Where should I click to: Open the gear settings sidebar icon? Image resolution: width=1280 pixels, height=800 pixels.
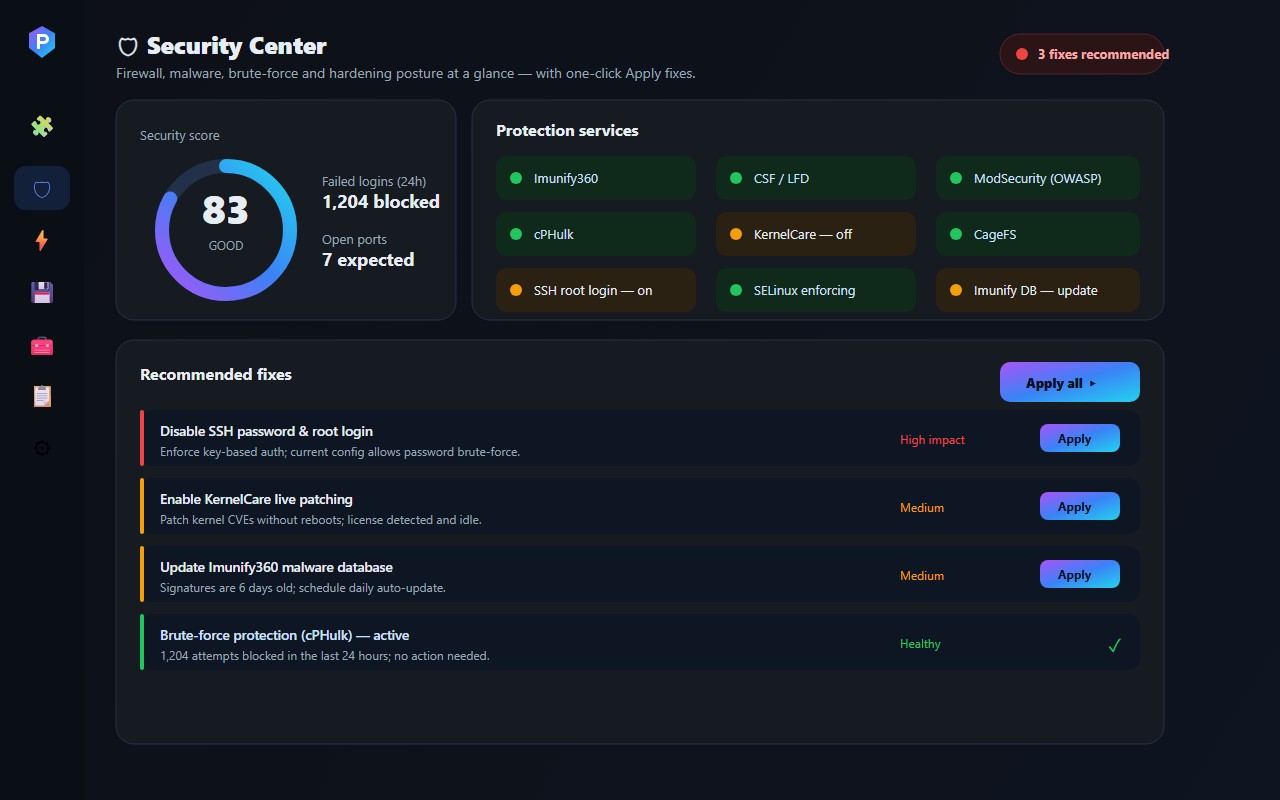[x=42, y=448]
